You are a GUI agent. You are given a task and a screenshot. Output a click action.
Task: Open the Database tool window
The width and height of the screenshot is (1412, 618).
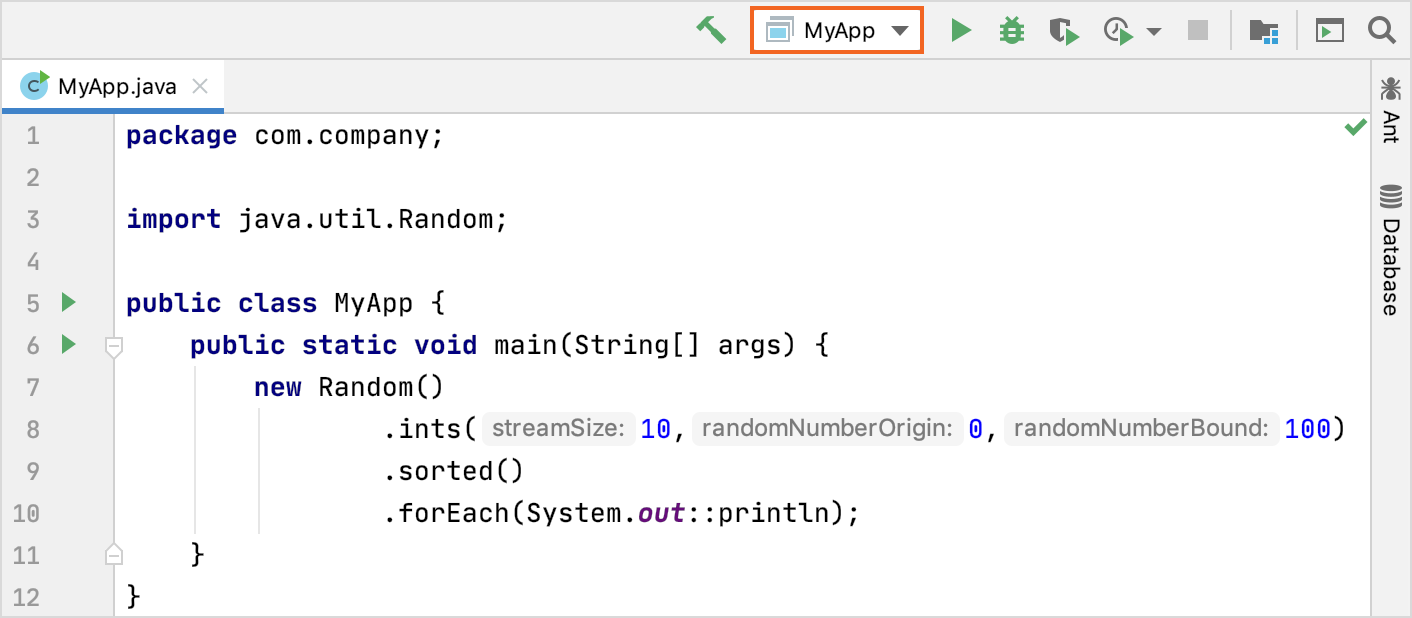point(1390,250)
